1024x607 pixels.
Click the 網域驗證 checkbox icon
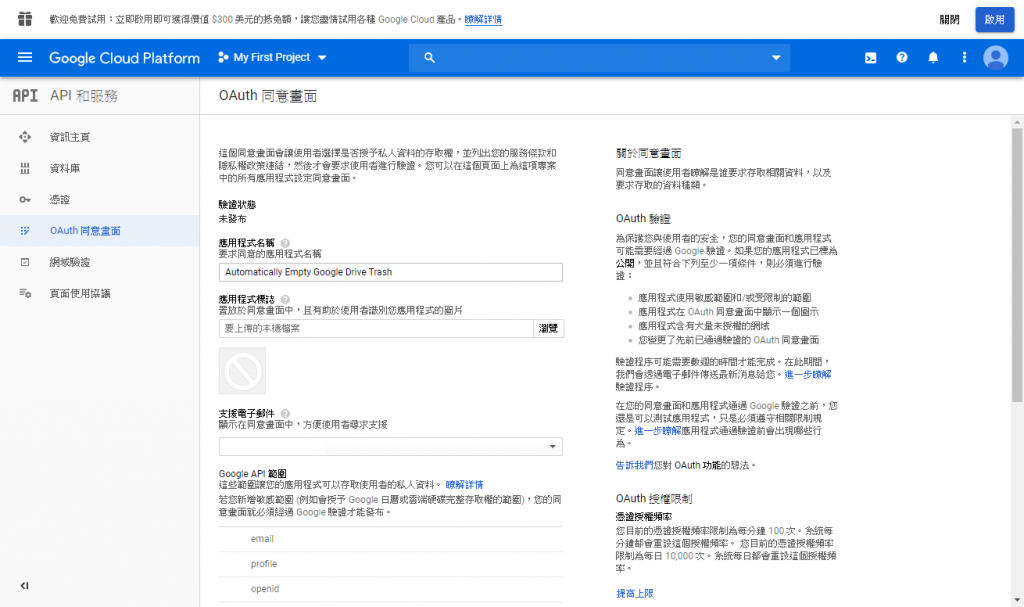(x=25, y=262)
